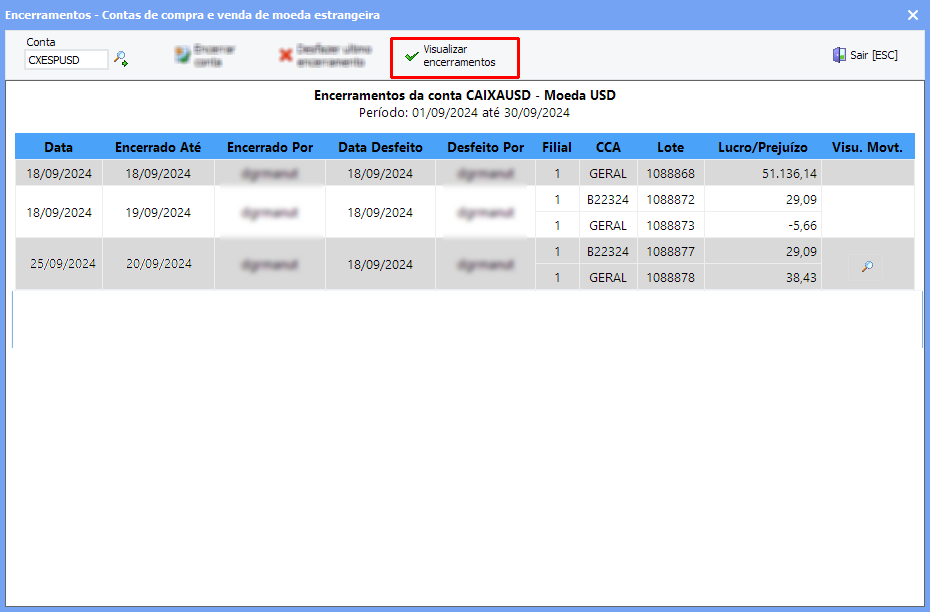This screenshot has height=612, width=930.
Task: Open movement view magnifier for the 25/09/2024 row
Action: pyautogui.click(x=867, y=267)
